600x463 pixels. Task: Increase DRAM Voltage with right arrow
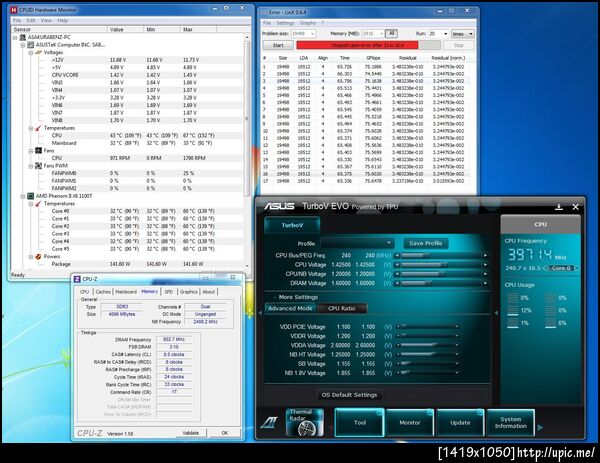485,283
